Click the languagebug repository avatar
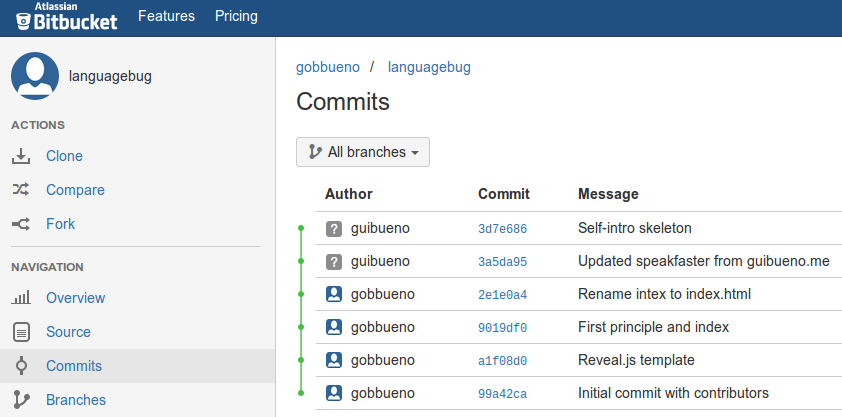The image size is (842, 417). (35, 76)
